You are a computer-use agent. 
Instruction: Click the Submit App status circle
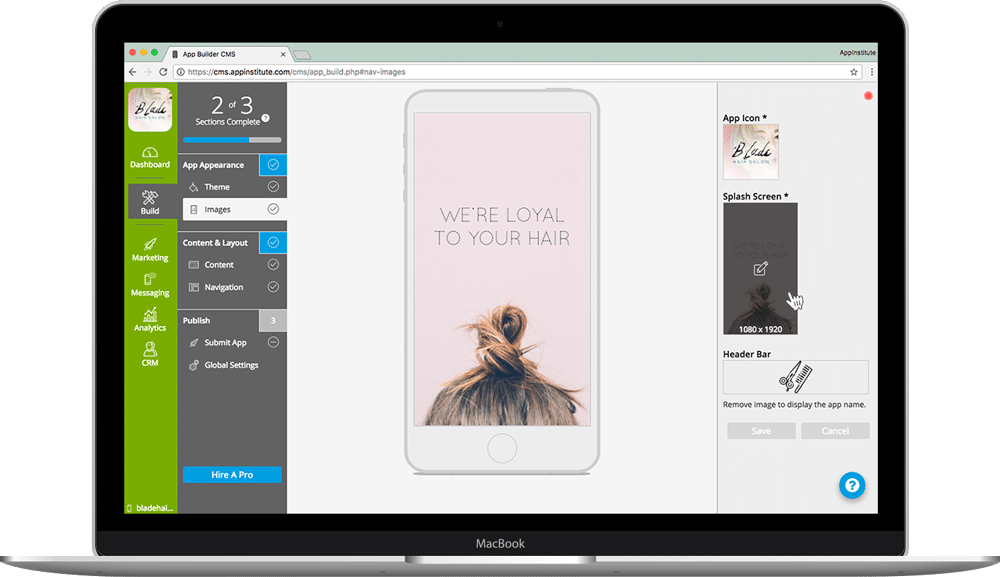click(x=273, y=342)
